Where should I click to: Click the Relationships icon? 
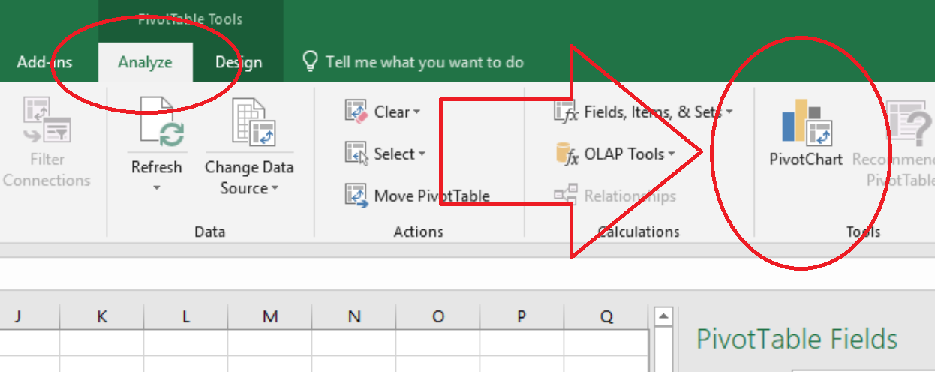[566, 195]
